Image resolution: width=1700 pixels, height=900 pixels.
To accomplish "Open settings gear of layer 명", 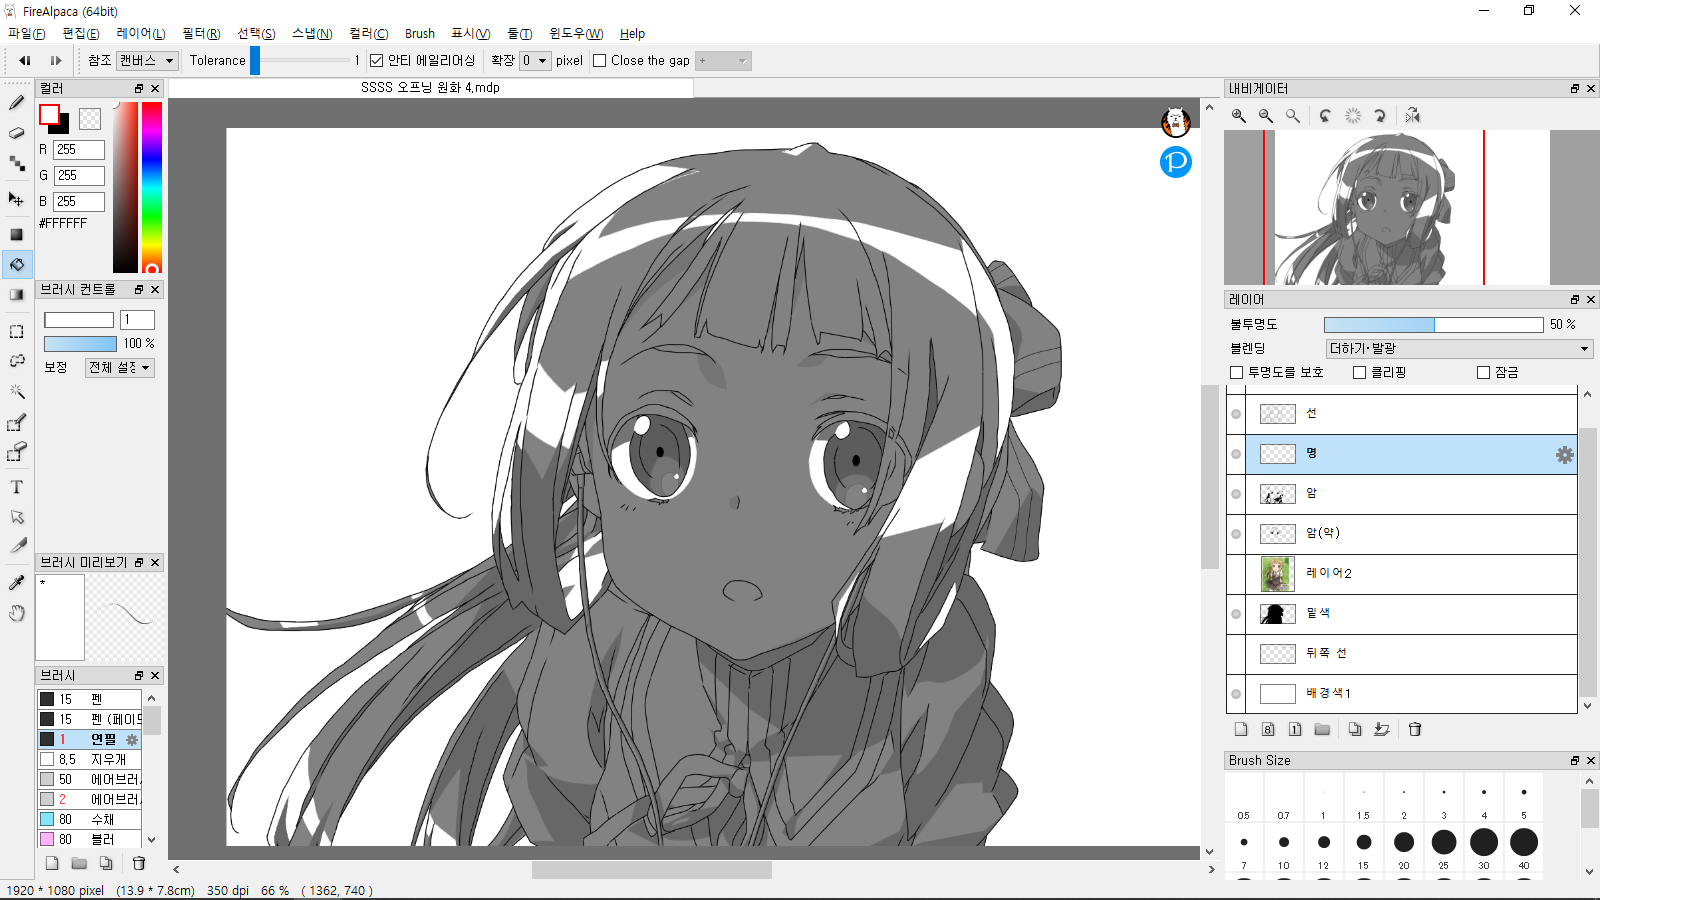I will click(x=1564, y=455).
